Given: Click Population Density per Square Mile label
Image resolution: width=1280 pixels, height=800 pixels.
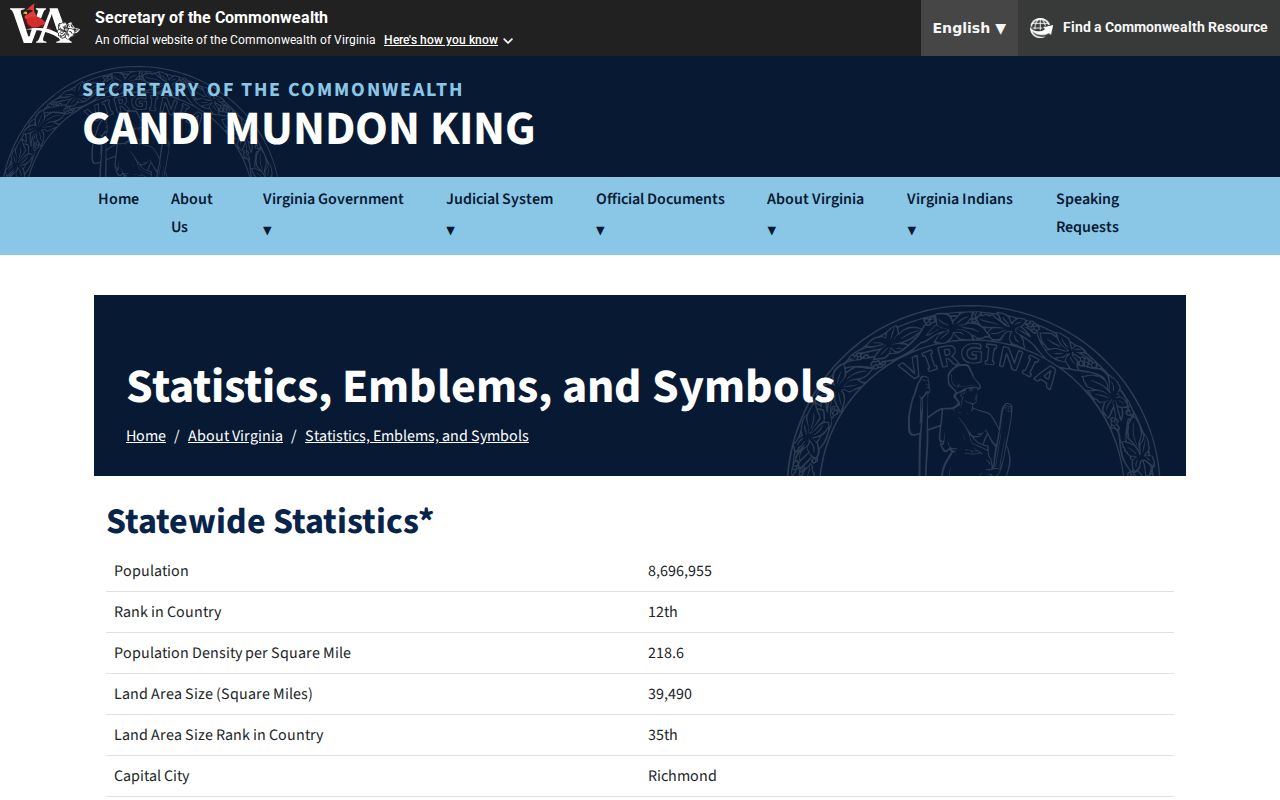Looking at the screenshot, I should point(232,653).
